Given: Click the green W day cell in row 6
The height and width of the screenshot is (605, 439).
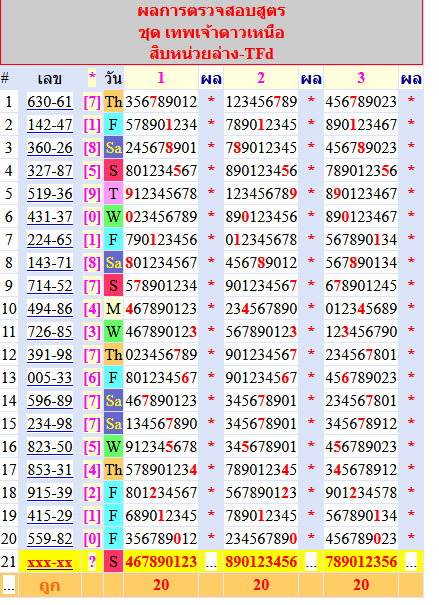Looking at the screenshot, I should tap(113, 217).
